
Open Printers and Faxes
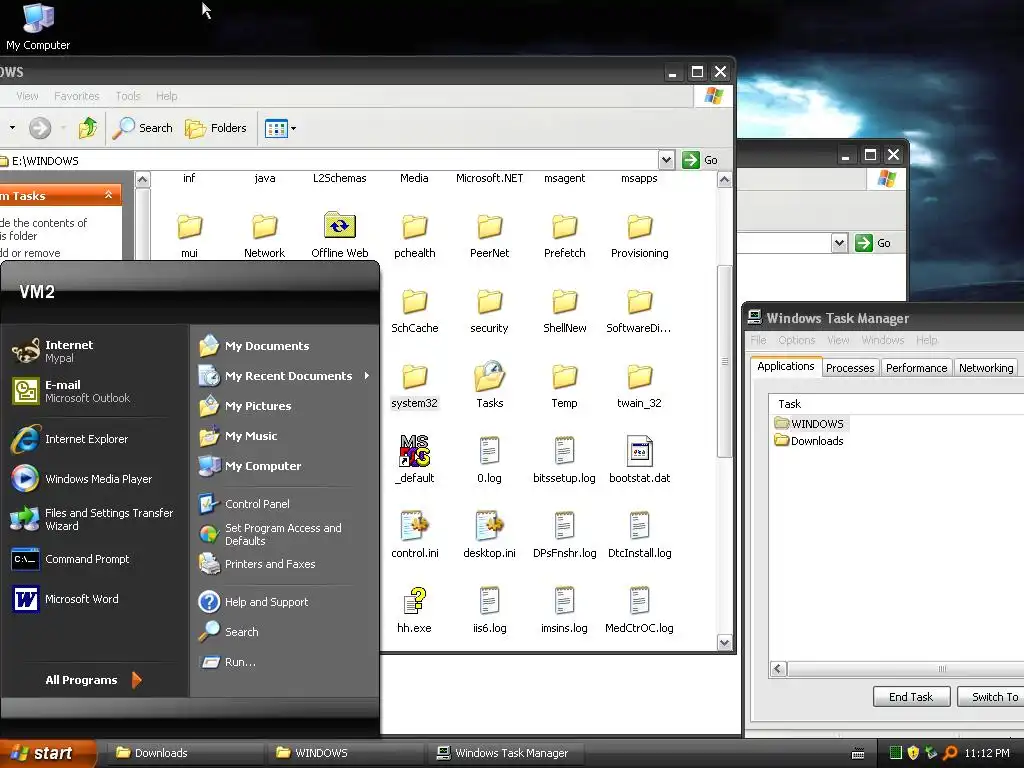257,564
